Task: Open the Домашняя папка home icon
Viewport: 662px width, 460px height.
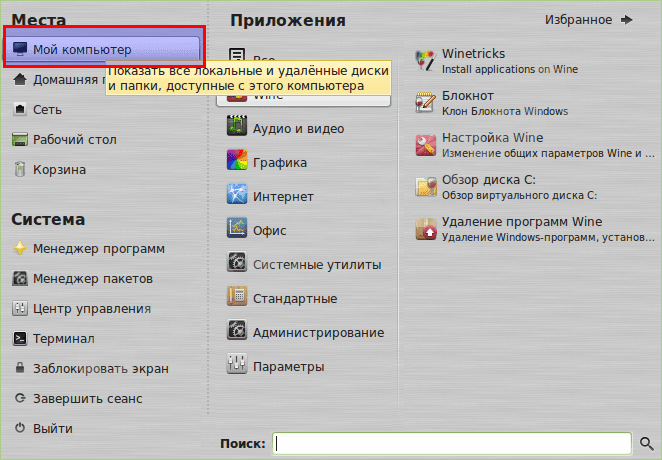Action: (x=20, y=79)
